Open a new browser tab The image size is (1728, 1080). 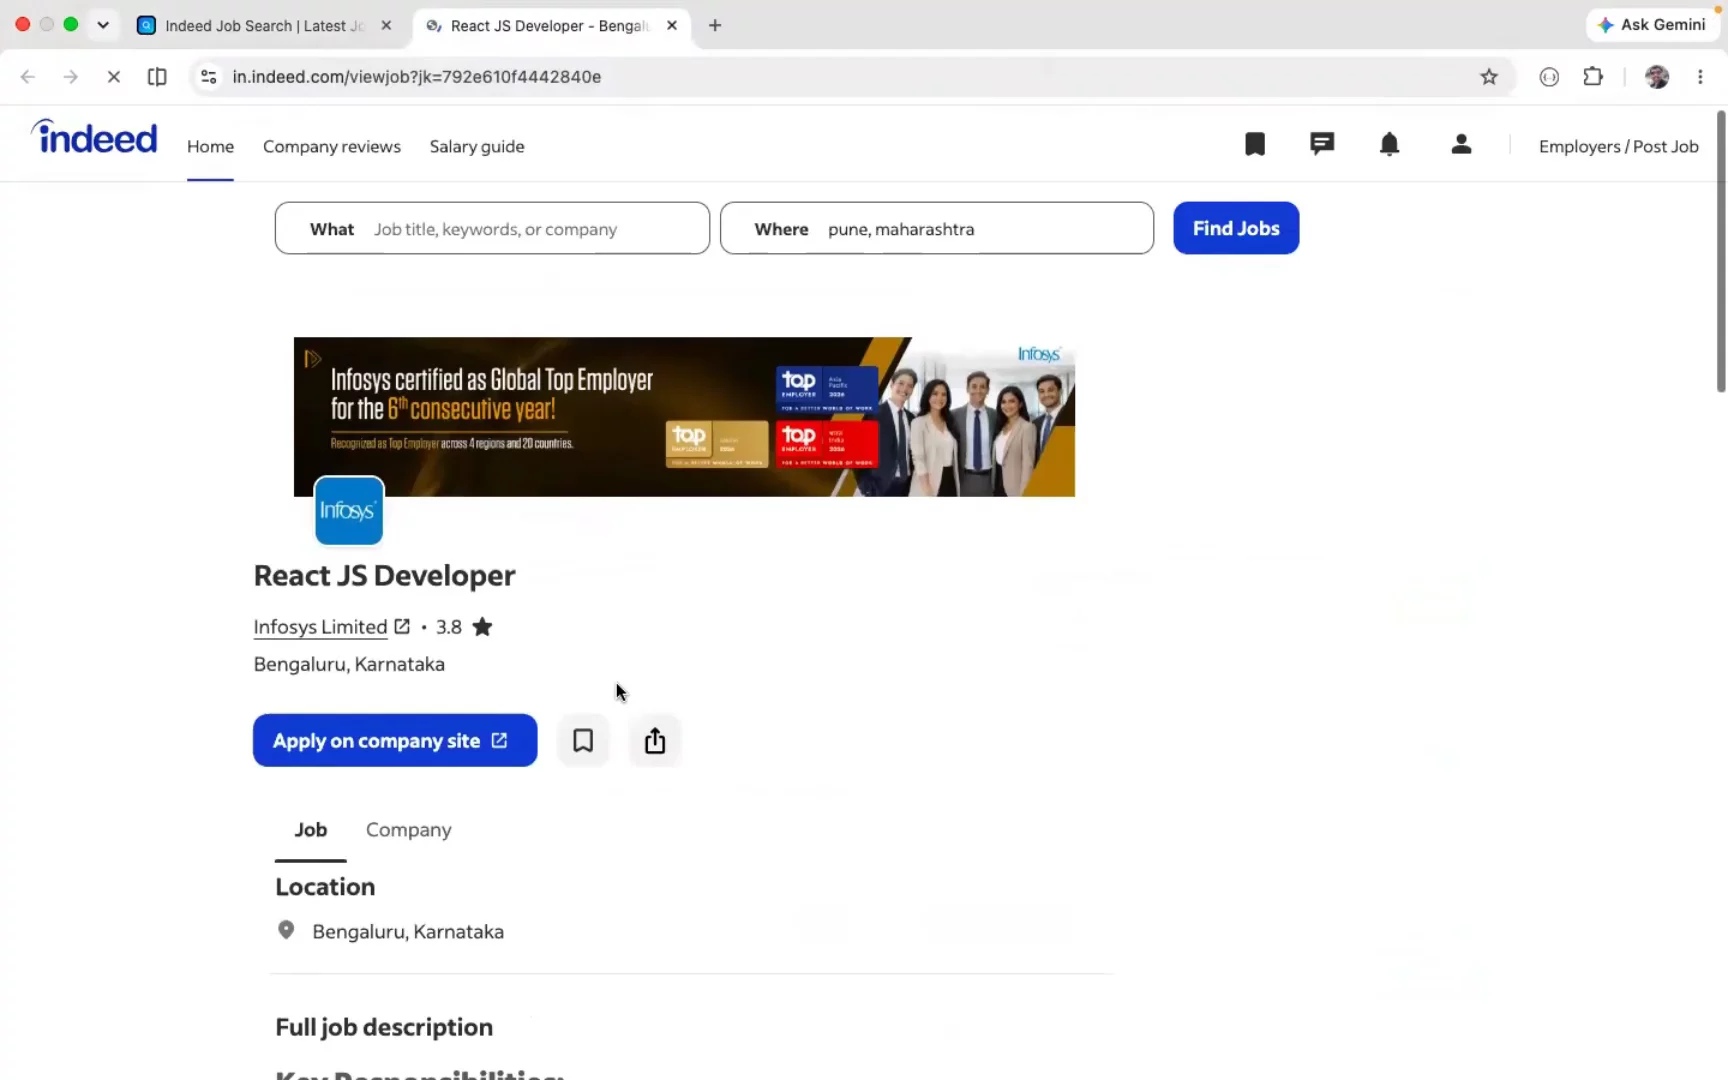pos(715,25)
